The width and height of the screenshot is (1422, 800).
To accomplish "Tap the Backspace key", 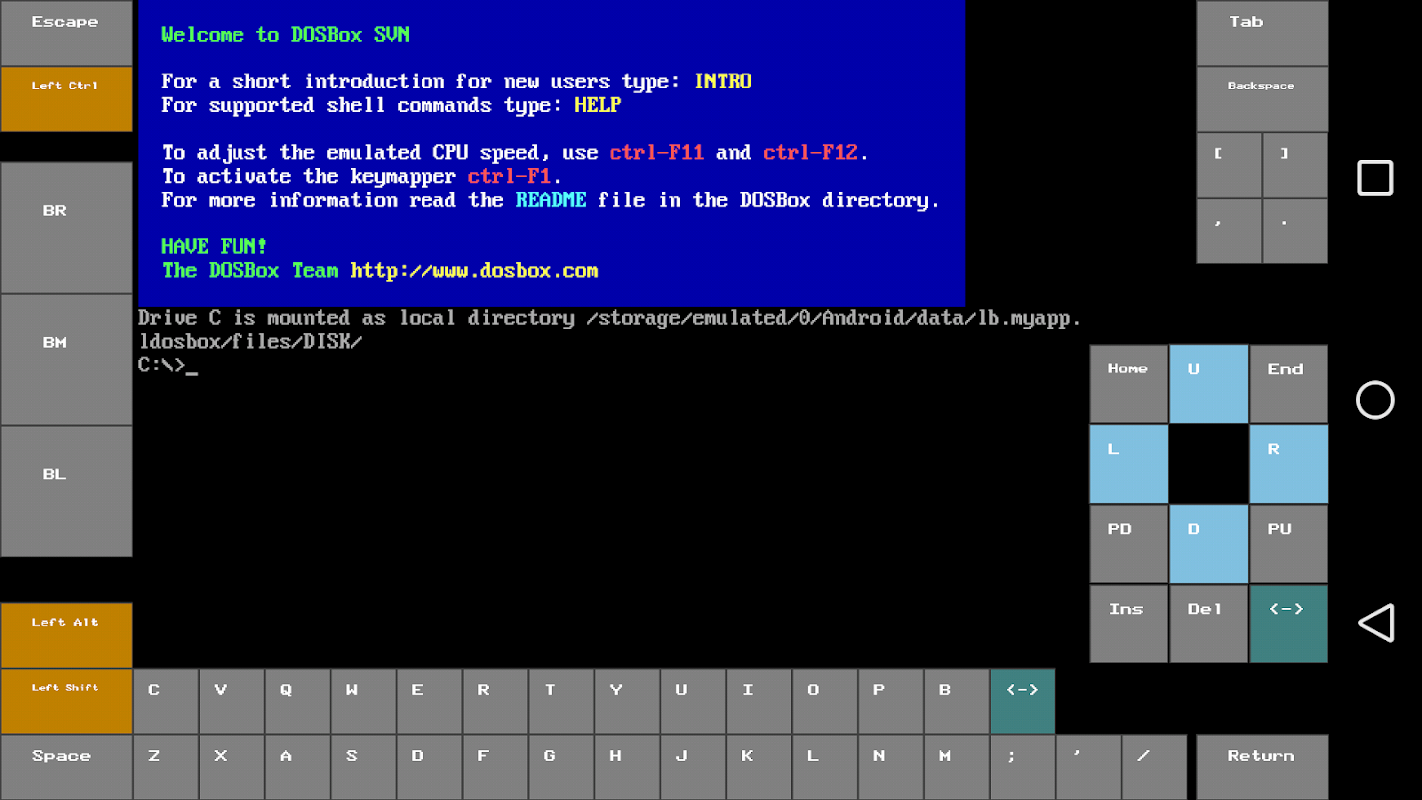I will click(x=1262, y=99).
